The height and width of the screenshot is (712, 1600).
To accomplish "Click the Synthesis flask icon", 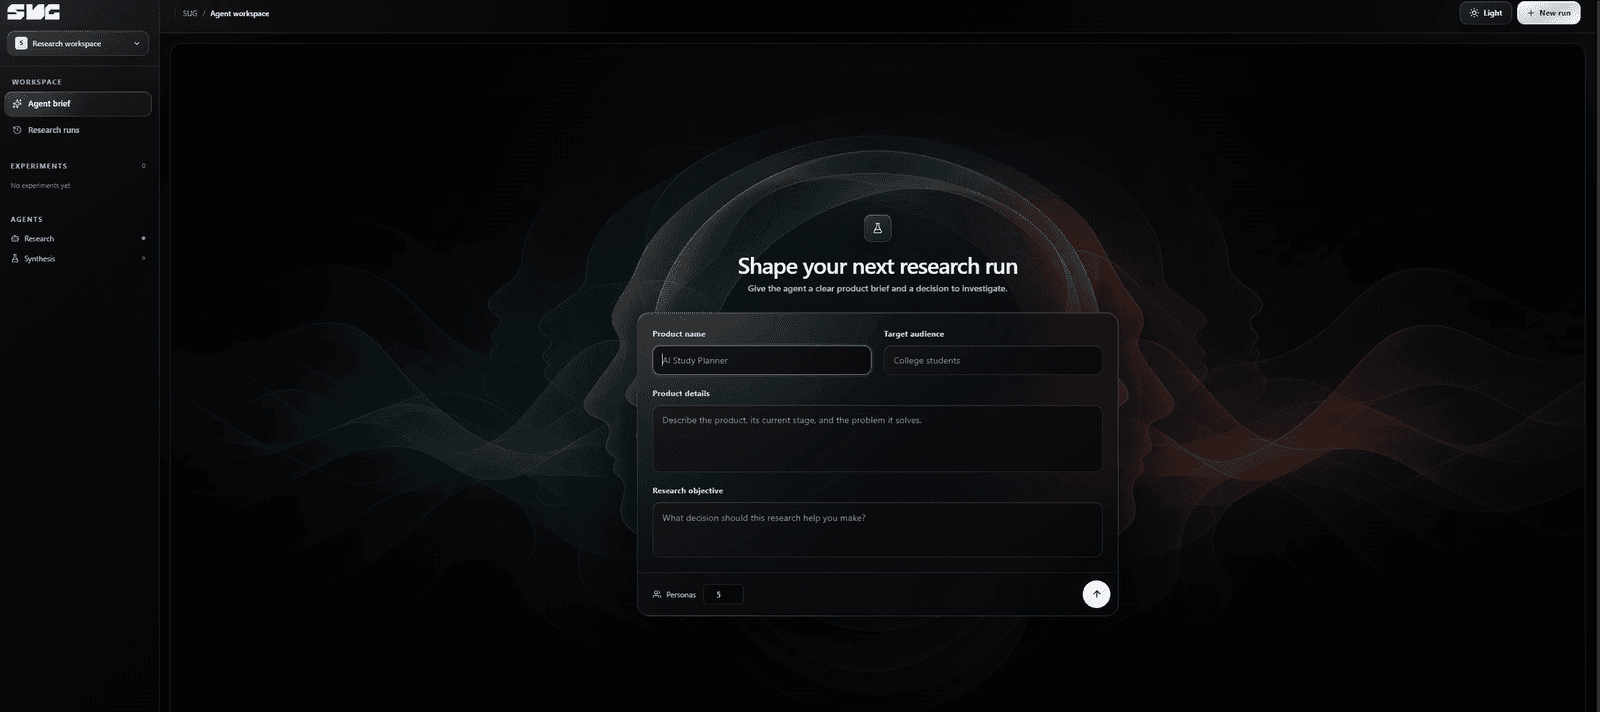I will coord(15,258).
